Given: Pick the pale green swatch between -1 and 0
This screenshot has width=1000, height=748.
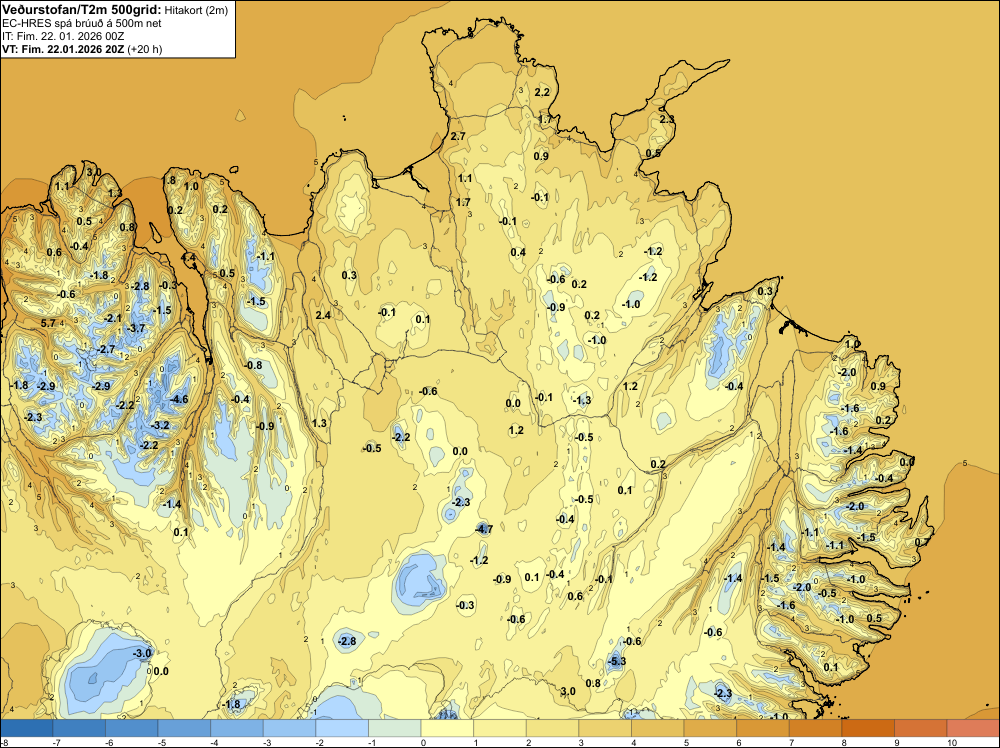Looking at the screenshot, I should pyautogui.click(x=394, y=728).
